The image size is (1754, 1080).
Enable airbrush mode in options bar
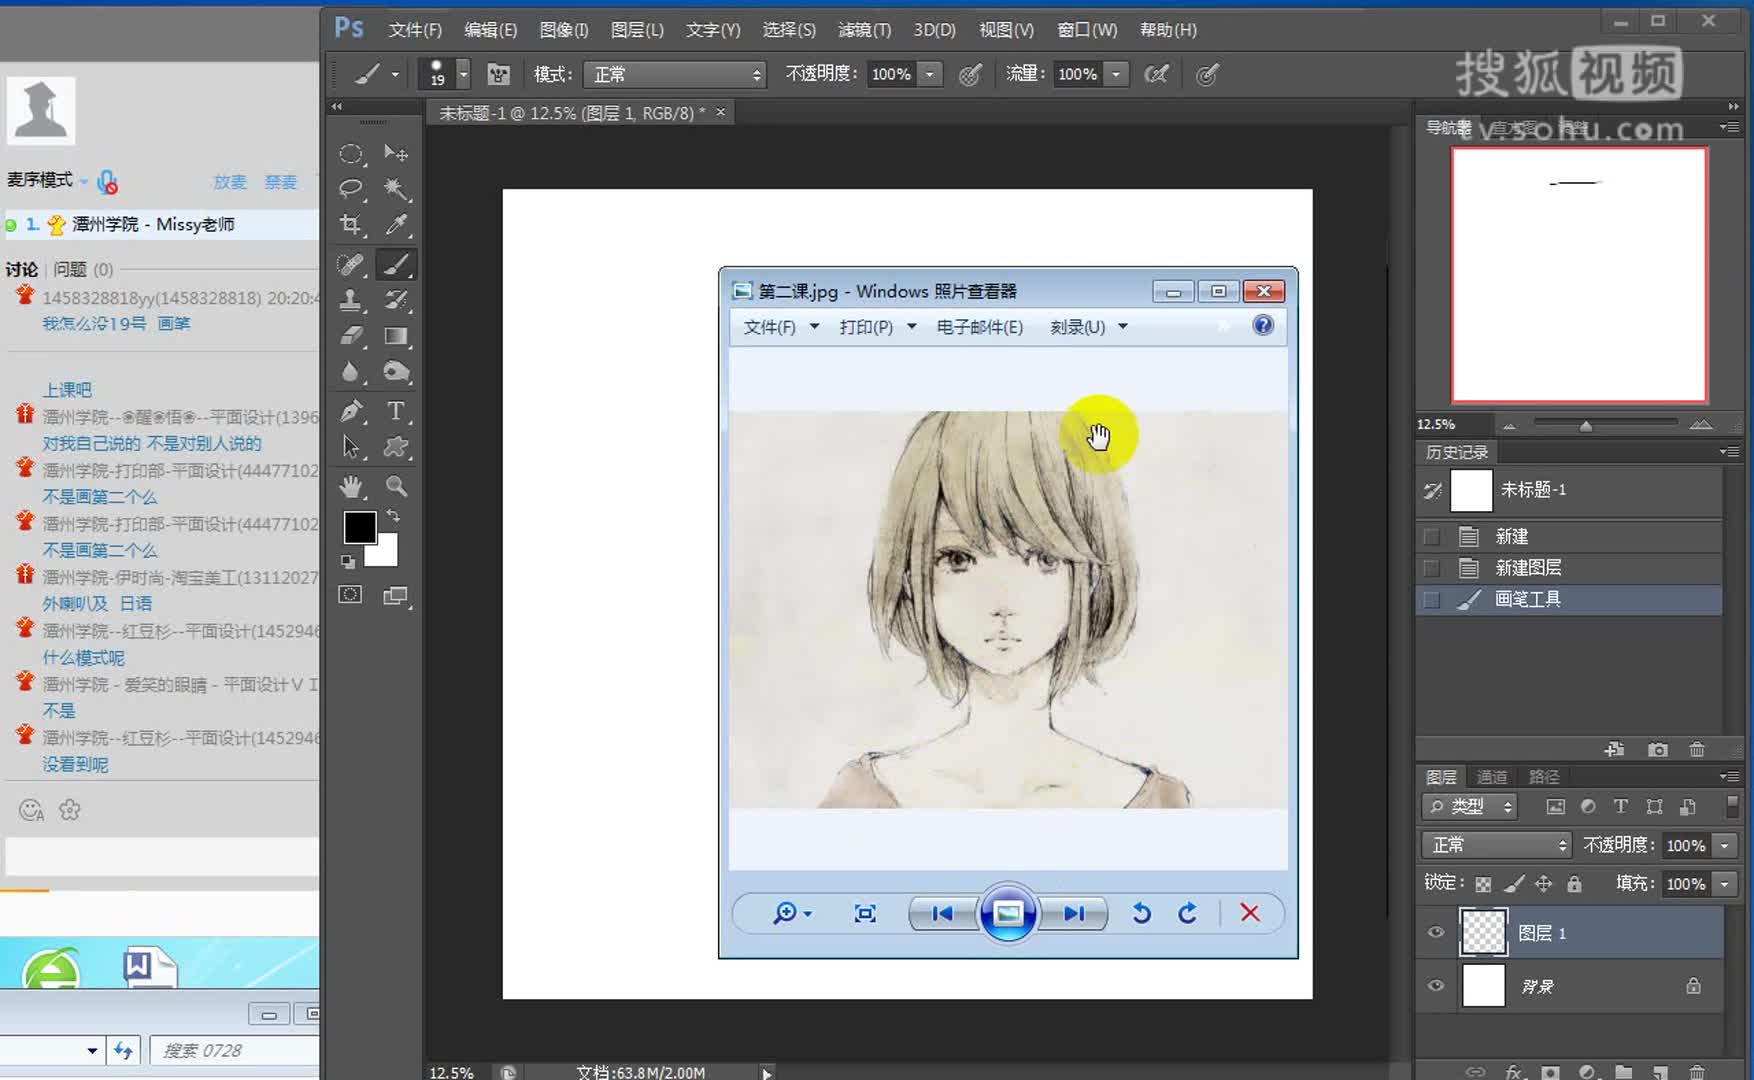1156,74
